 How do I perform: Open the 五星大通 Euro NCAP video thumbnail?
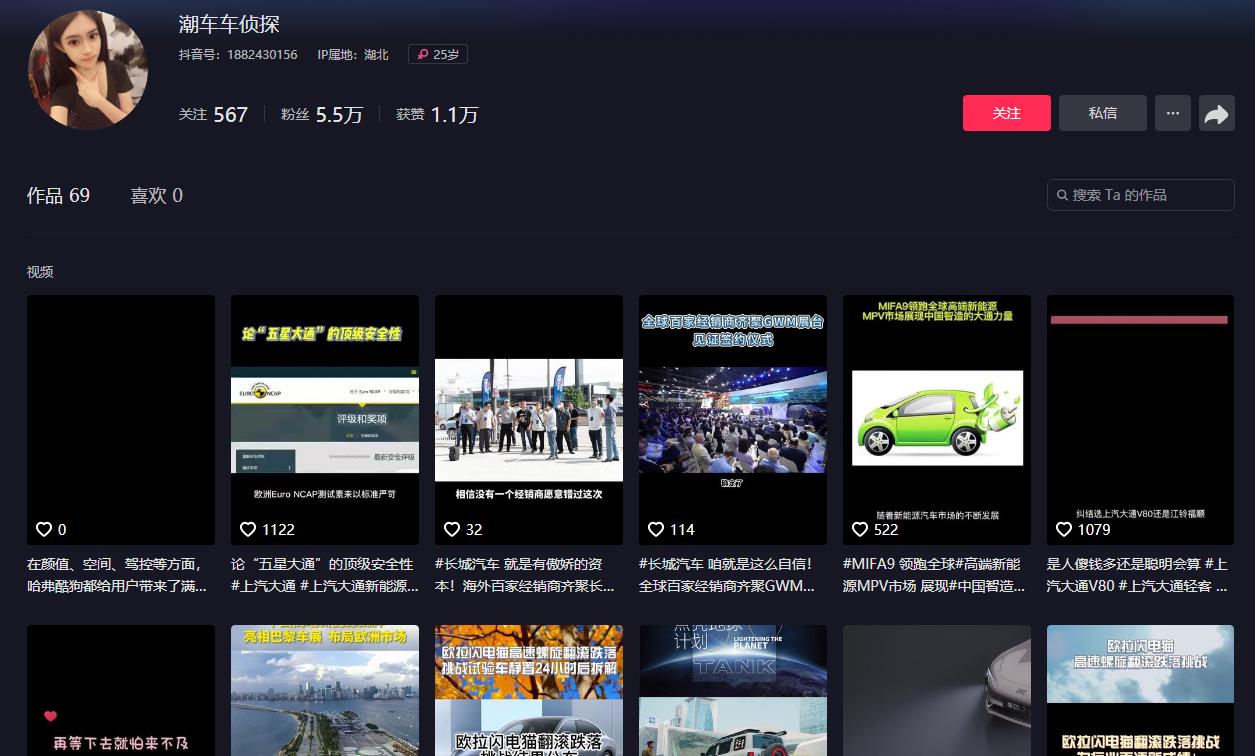(325, 420)
